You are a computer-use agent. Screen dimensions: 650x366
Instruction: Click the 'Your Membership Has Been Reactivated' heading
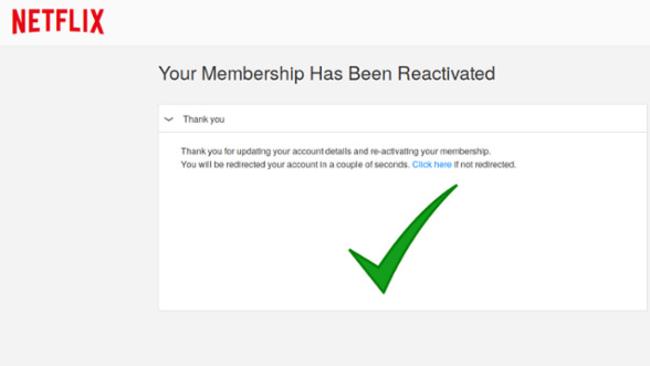click(327, 74)
